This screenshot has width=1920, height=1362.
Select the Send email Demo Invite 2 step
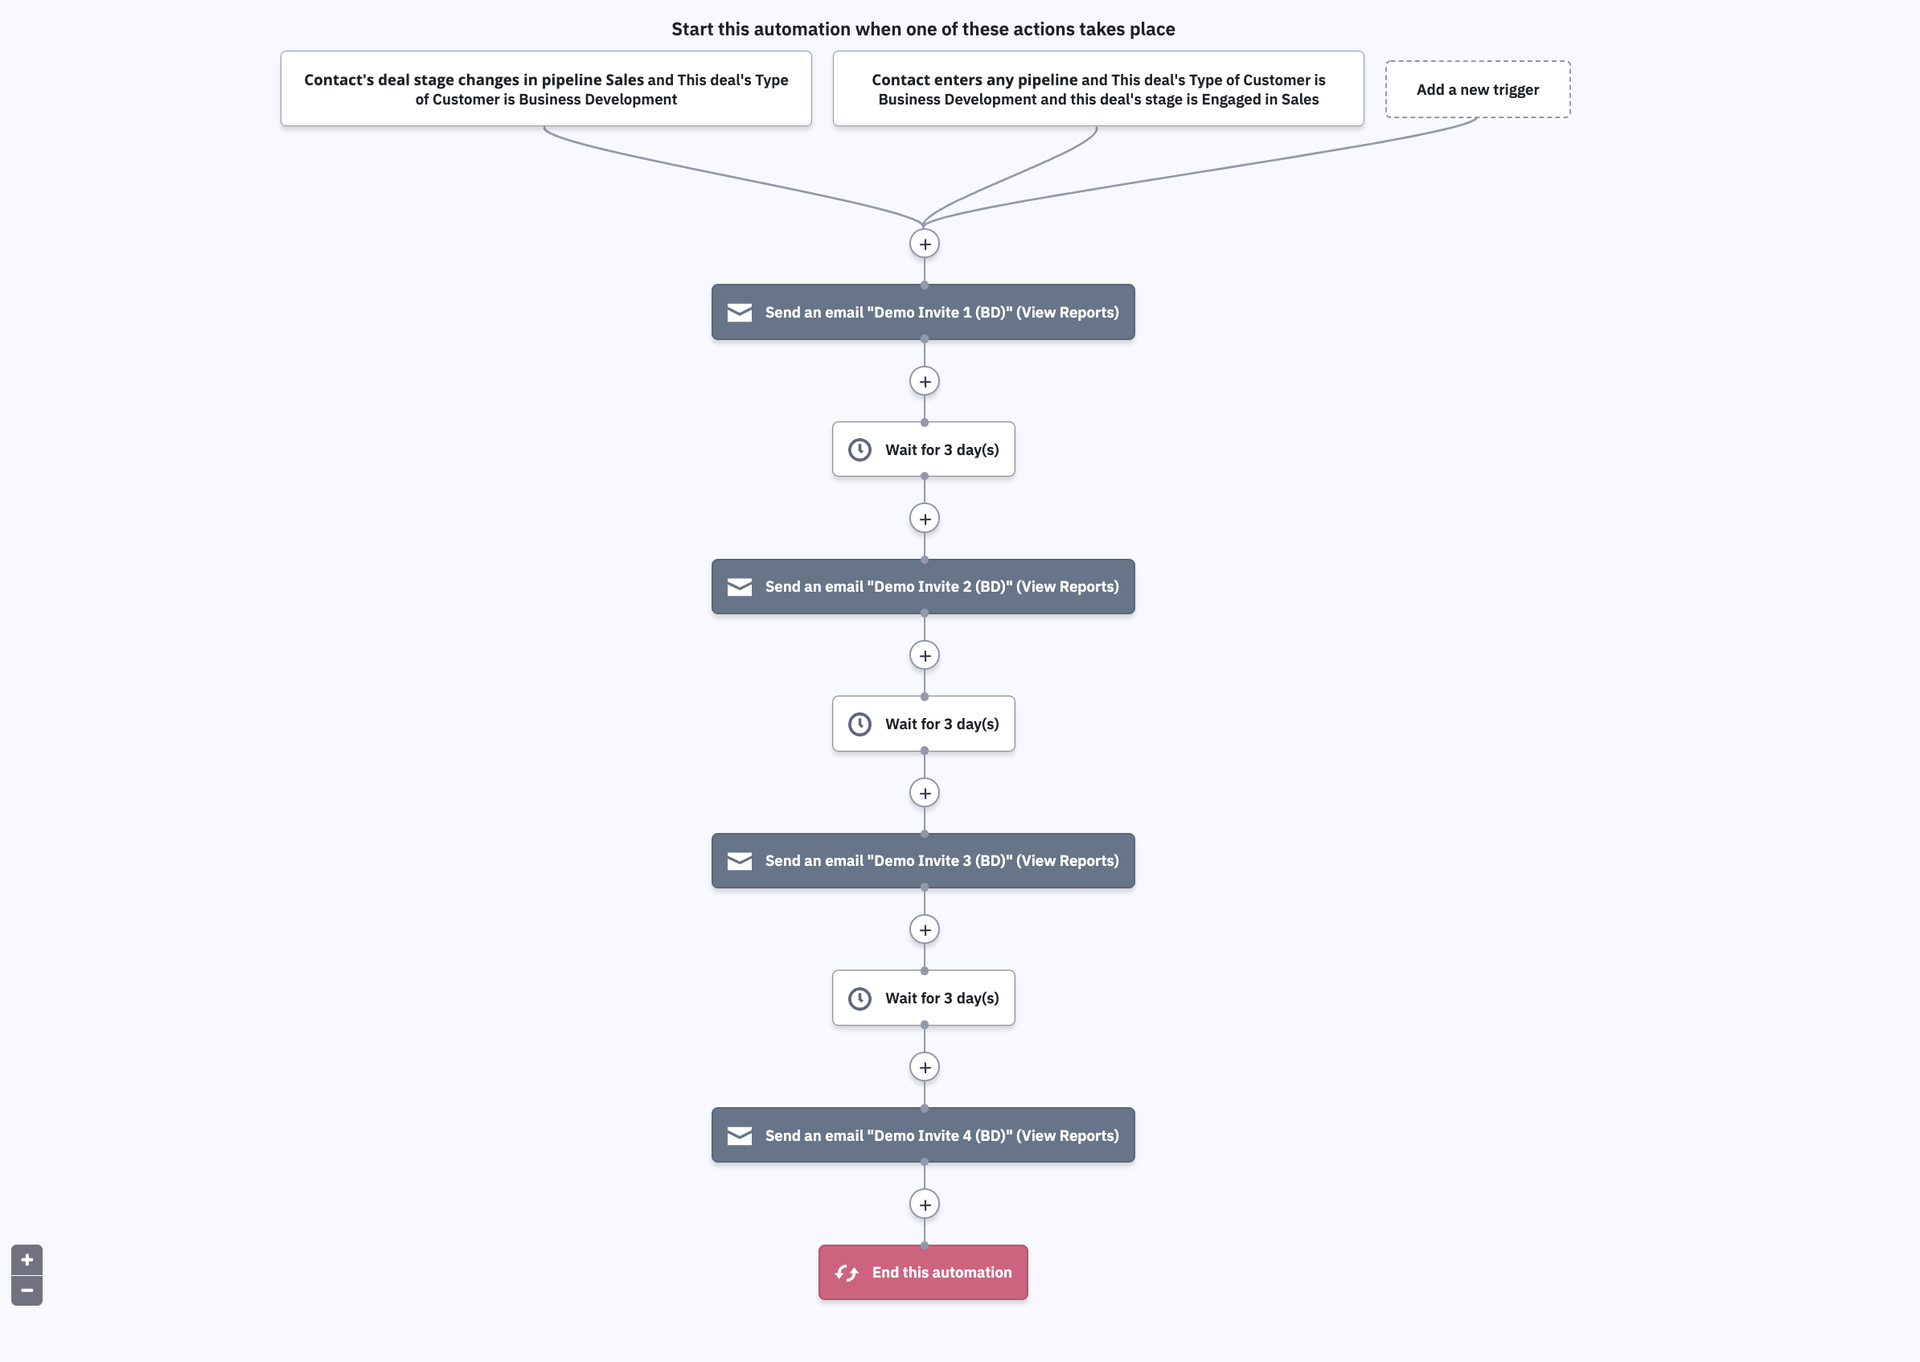coord(923,587)
